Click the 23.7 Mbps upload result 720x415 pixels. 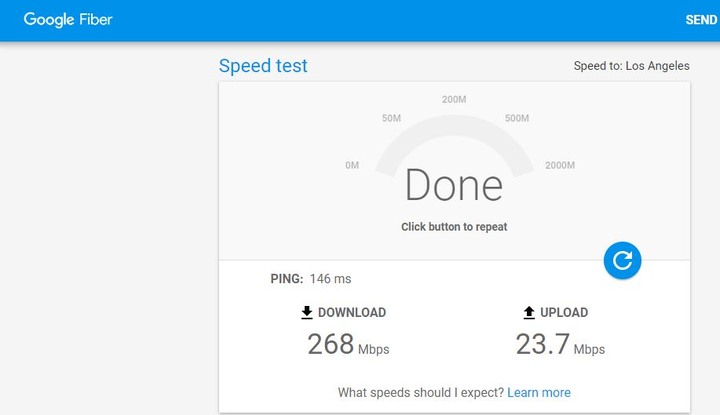tap(560, 344)
